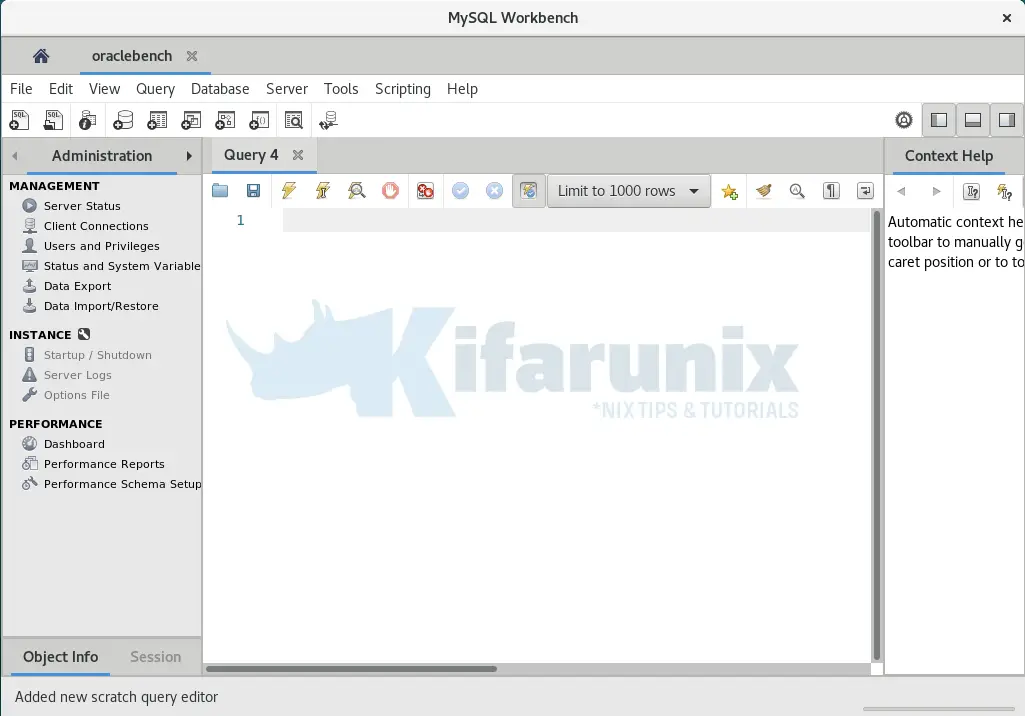The height and width of the screenshot is (716, 1025).
Task: Click the execute query lightning bolt icon
Action: pyautogui.click(x=289, y=191)
